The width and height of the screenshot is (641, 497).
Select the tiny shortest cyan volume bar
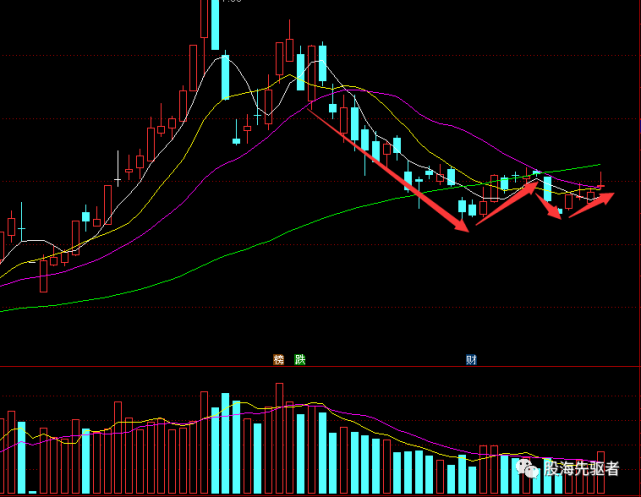[x=33, y=492]
